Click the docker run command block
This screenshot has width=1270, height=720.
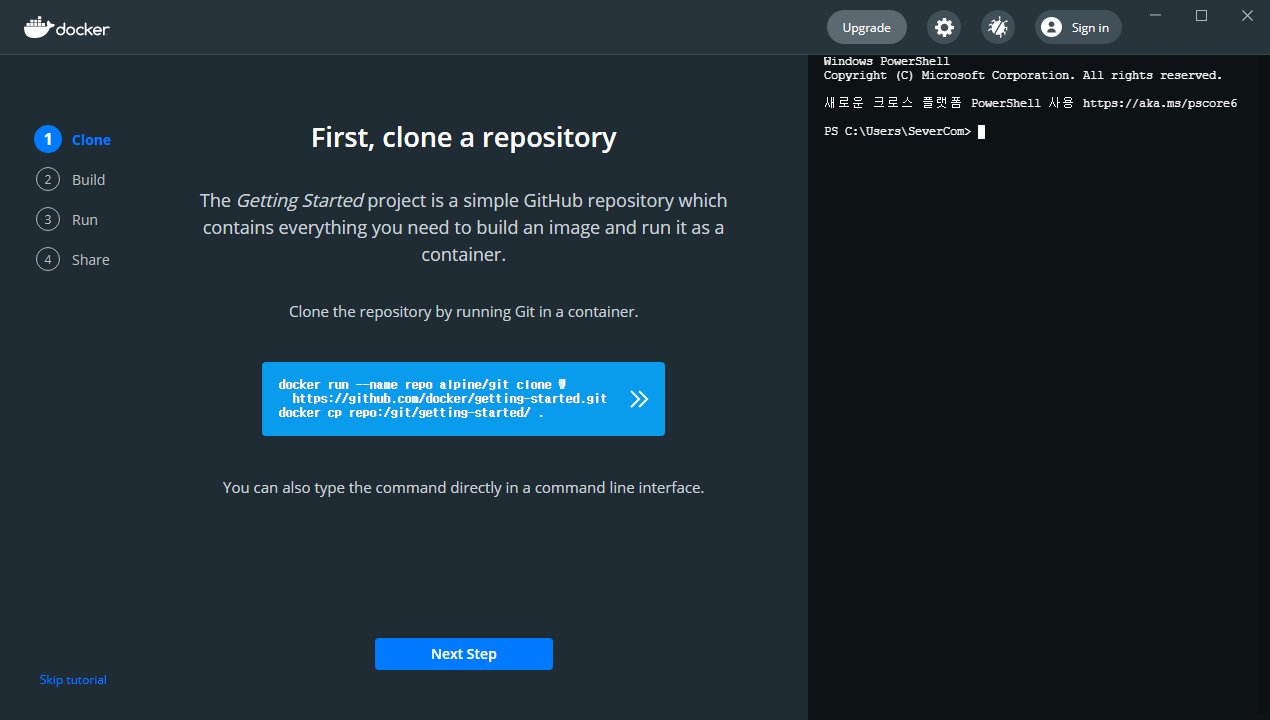click(463, 399)
